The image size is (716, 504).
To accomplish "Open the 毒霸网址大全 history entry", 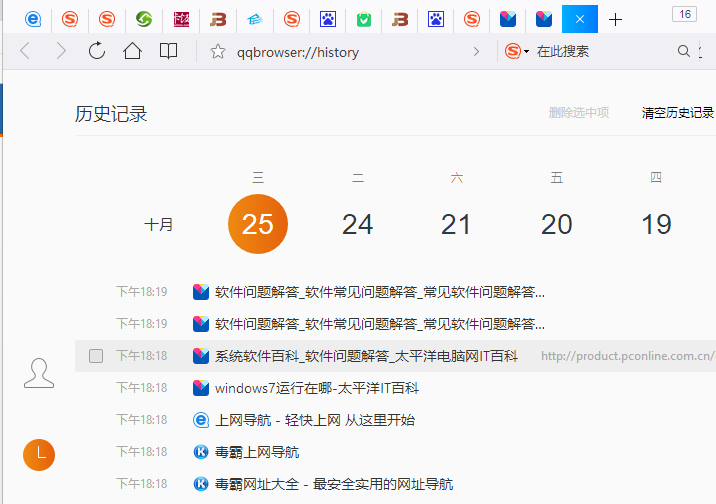I will pyautogui.click(x=333, y=484).
